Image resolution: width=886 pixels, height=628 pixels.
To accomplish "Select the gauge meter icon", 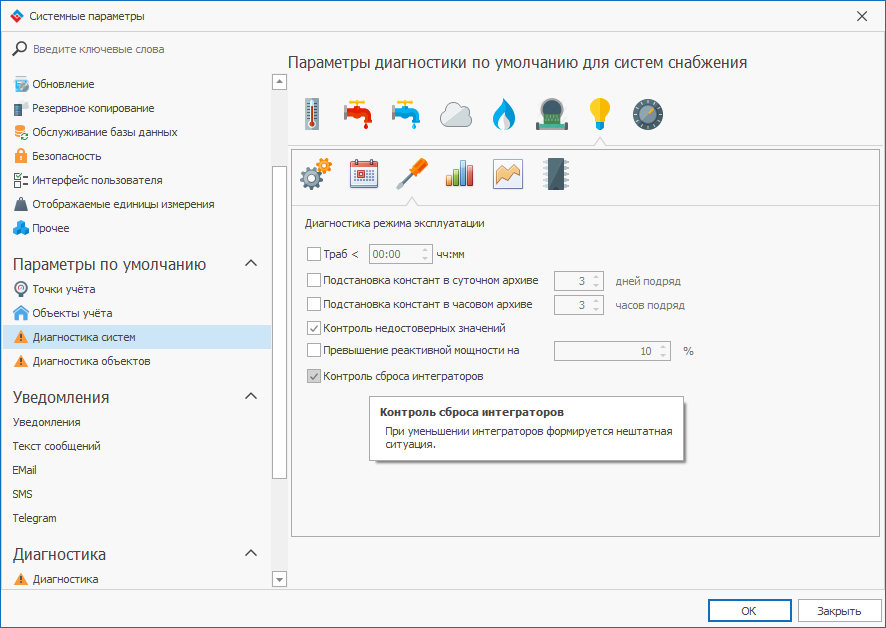I will (648, 114).
